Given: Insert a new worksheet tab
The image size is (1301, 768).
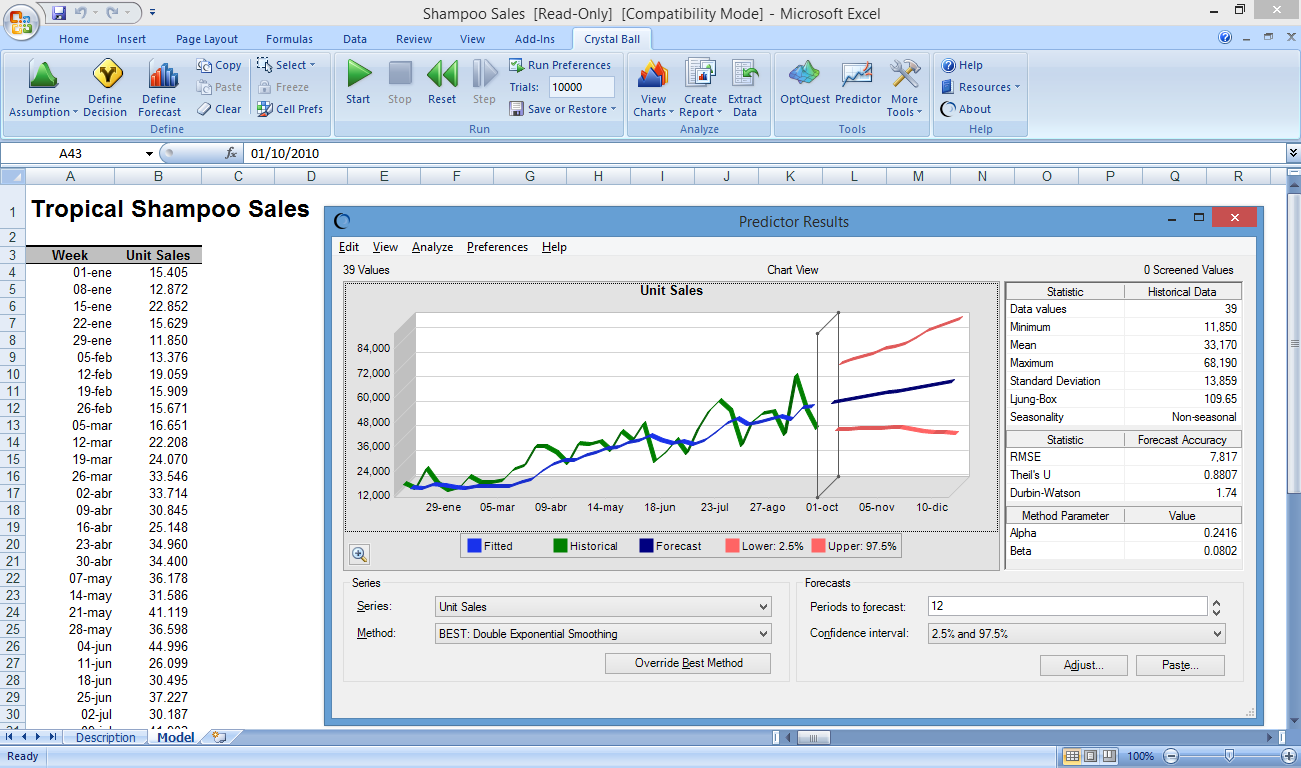Looking at the screenshot, I should click(219, 737).
